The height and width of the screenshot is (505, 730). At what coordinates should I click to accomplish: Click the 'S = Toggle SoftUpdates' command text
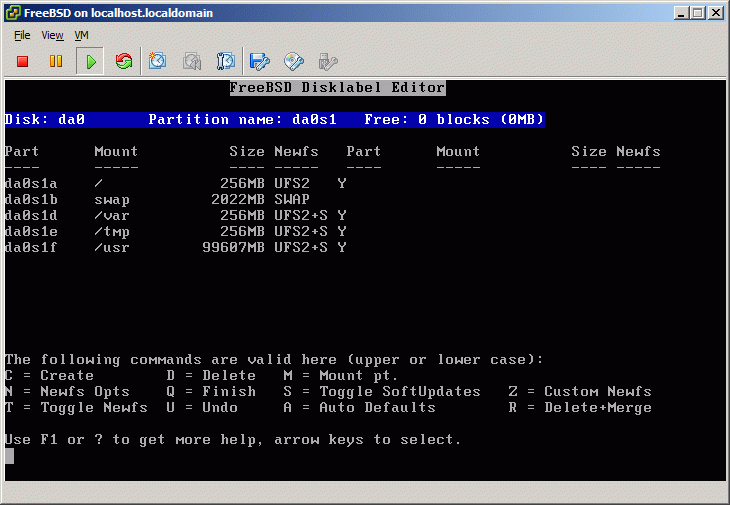pyautogui.click(x=382, y=392)
